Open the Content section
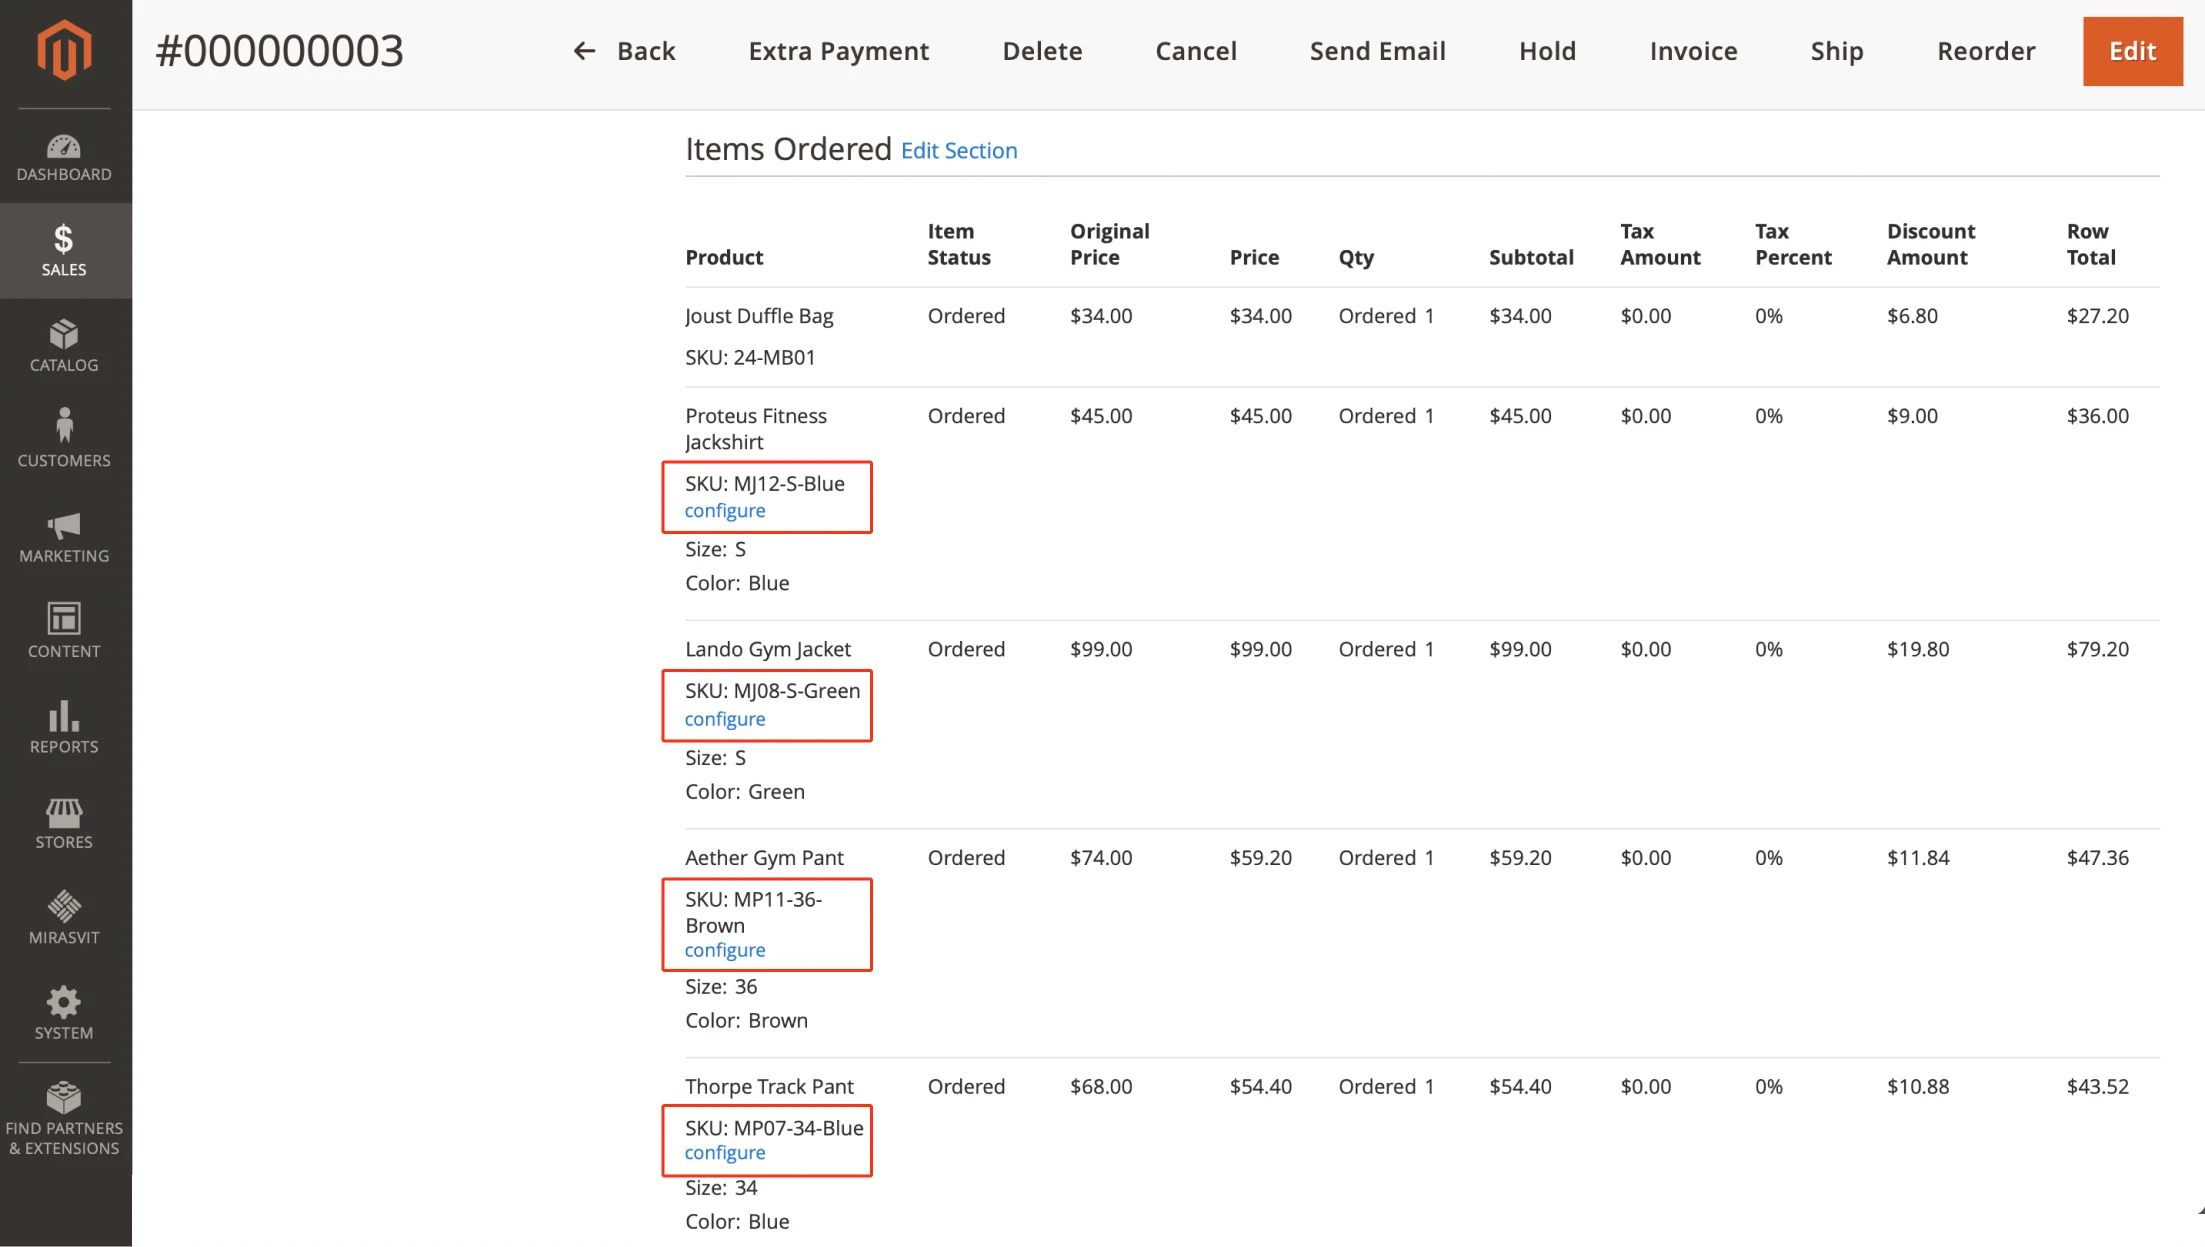 [63, 630]
